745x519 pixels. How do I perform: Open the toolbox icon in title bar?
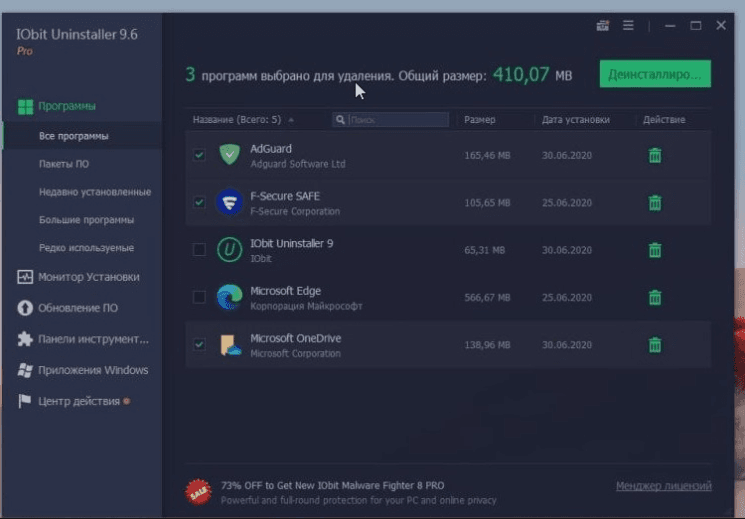tap(602, 25)
